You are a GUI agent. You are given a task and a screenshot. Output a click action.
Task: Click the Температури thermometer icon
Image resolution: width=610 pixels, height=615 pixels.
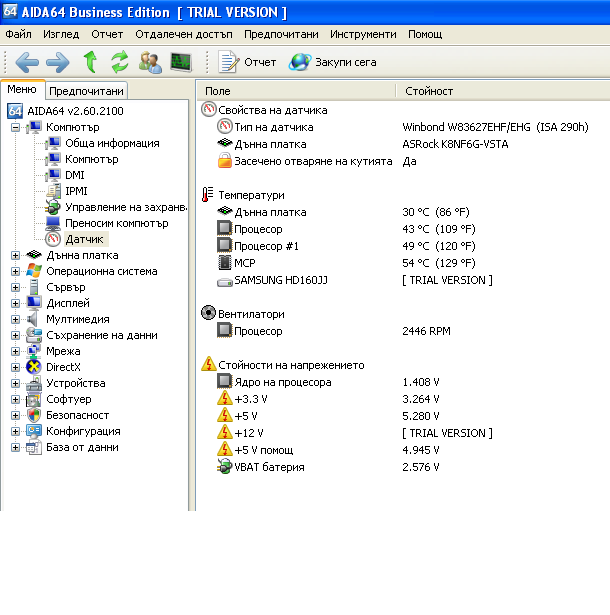click(x=208, y=195)
